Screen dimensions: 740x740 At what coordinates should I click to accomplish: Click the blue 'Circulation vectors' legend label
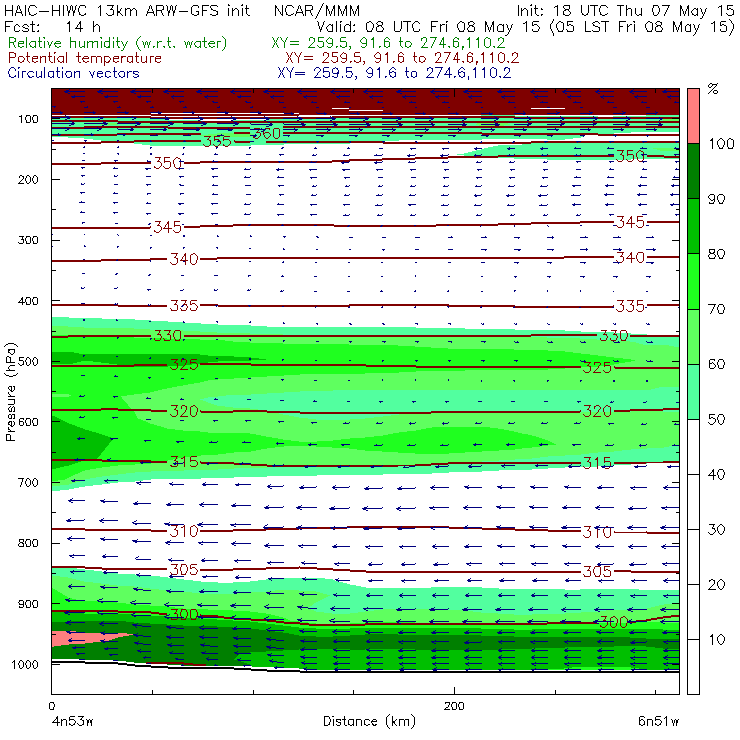(x=73, y=73)
